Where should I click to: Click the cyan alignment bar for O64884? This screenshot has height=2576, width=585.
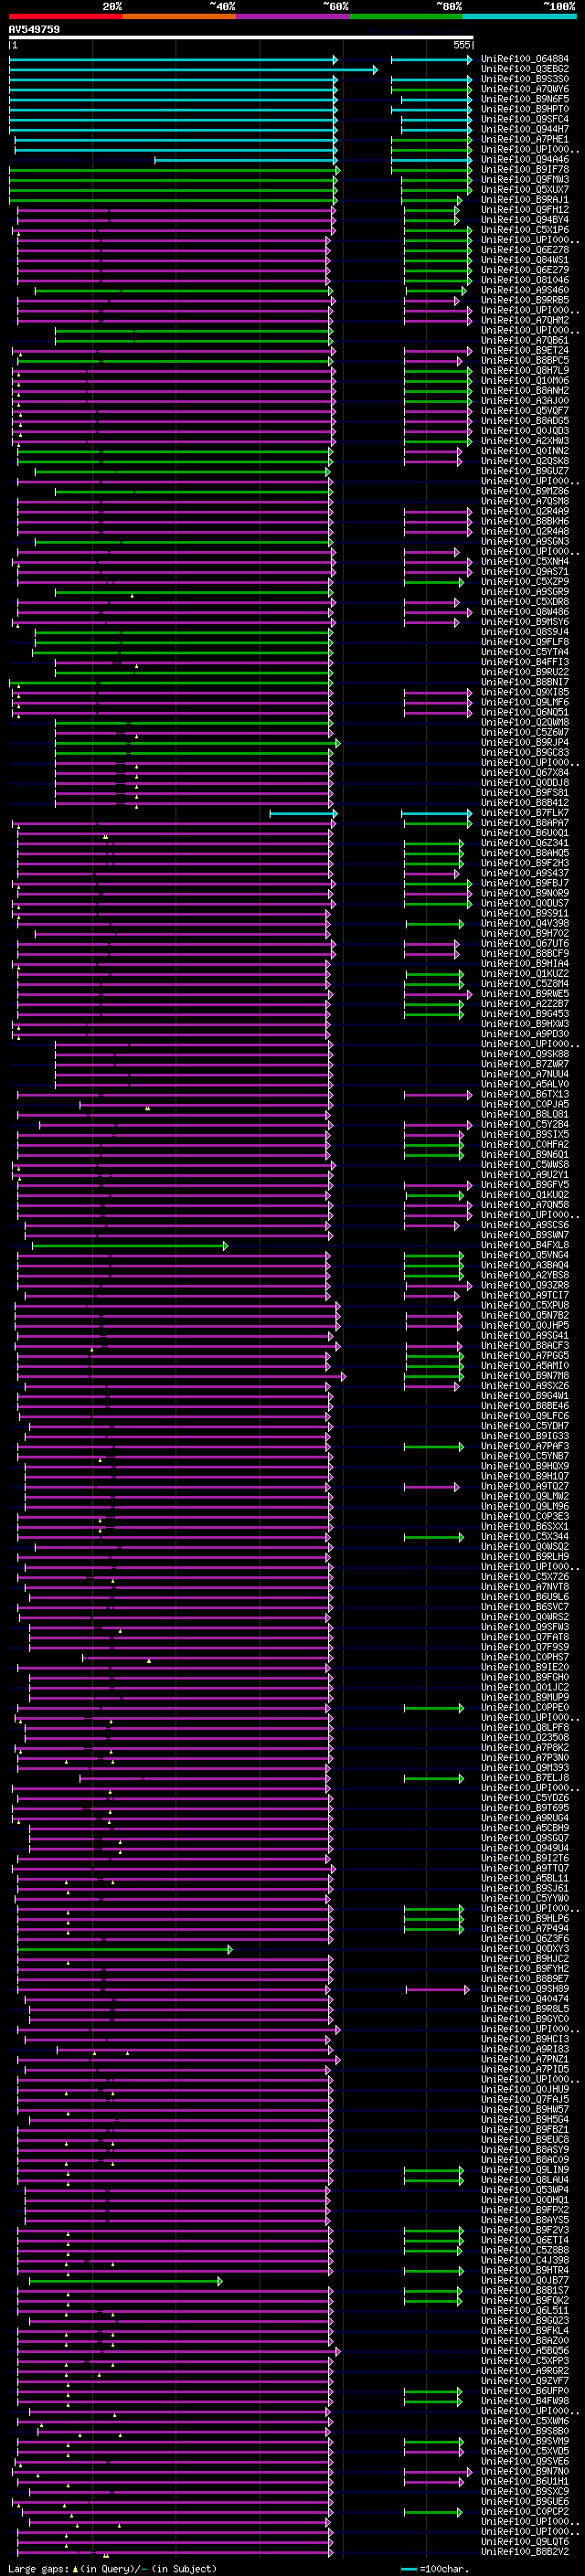(173, 60)
